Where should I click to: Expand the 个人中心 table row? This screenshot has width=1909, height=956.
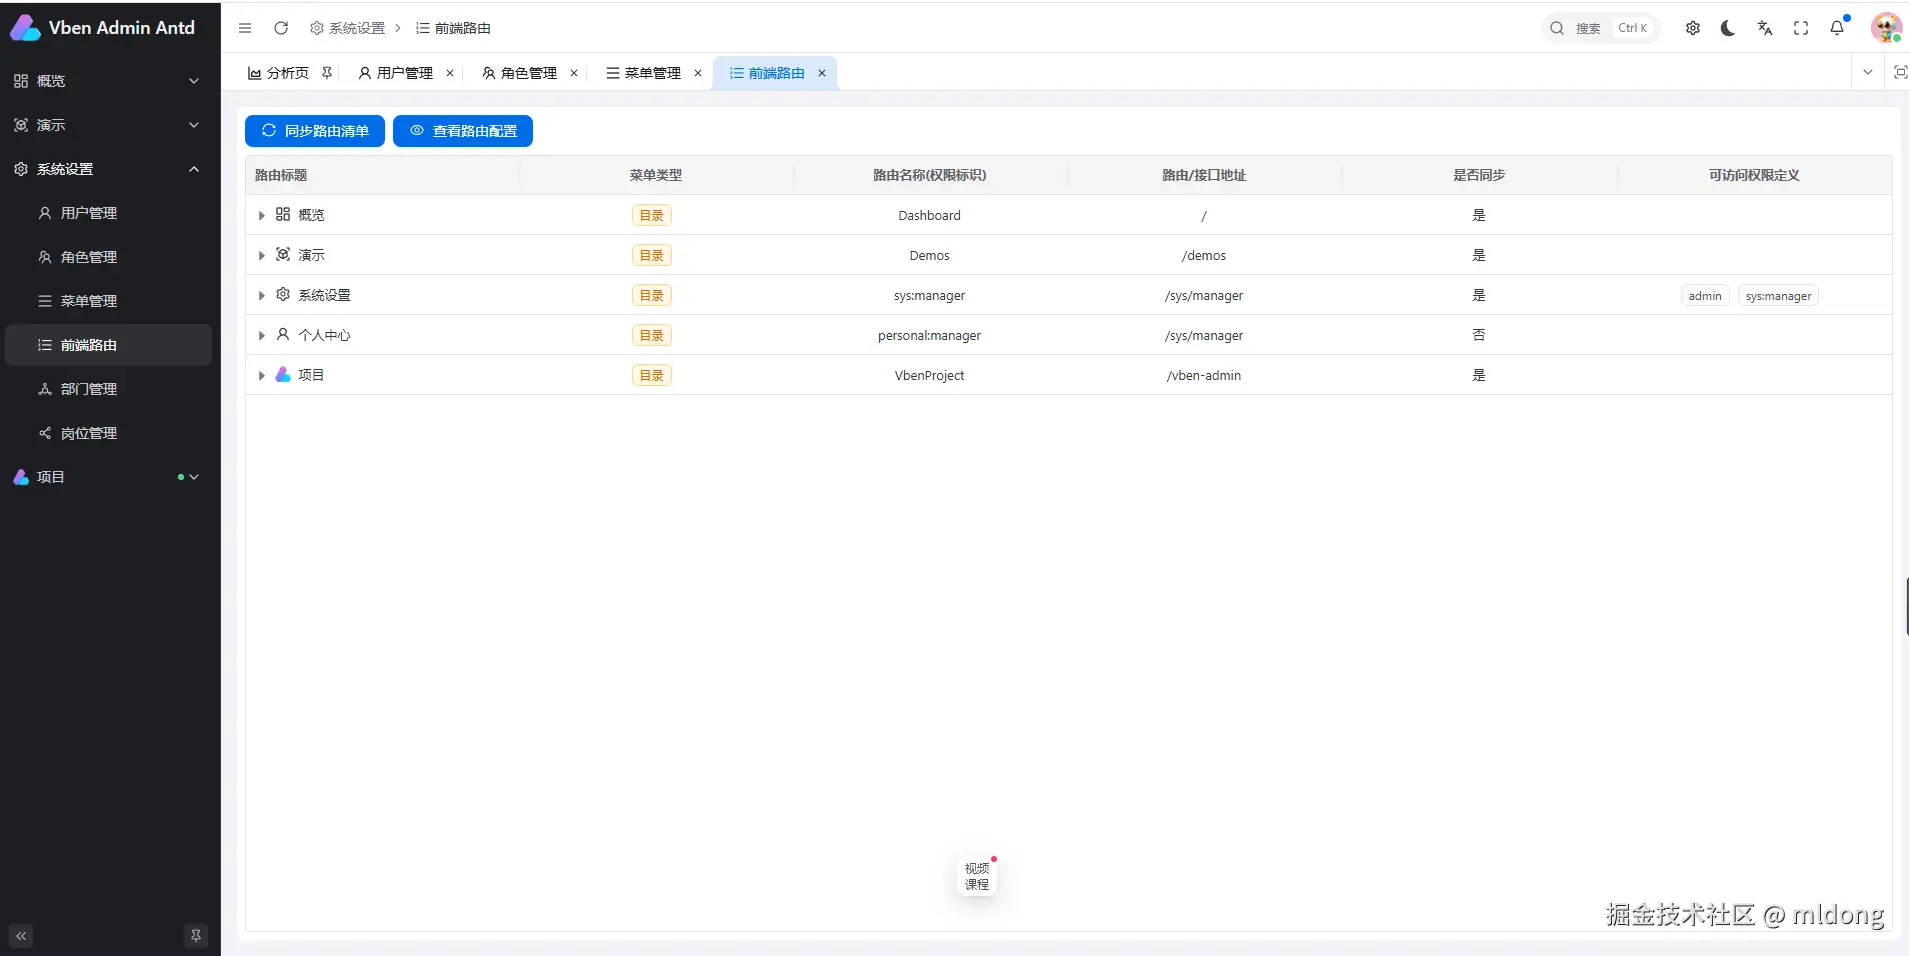coord(261,335)
